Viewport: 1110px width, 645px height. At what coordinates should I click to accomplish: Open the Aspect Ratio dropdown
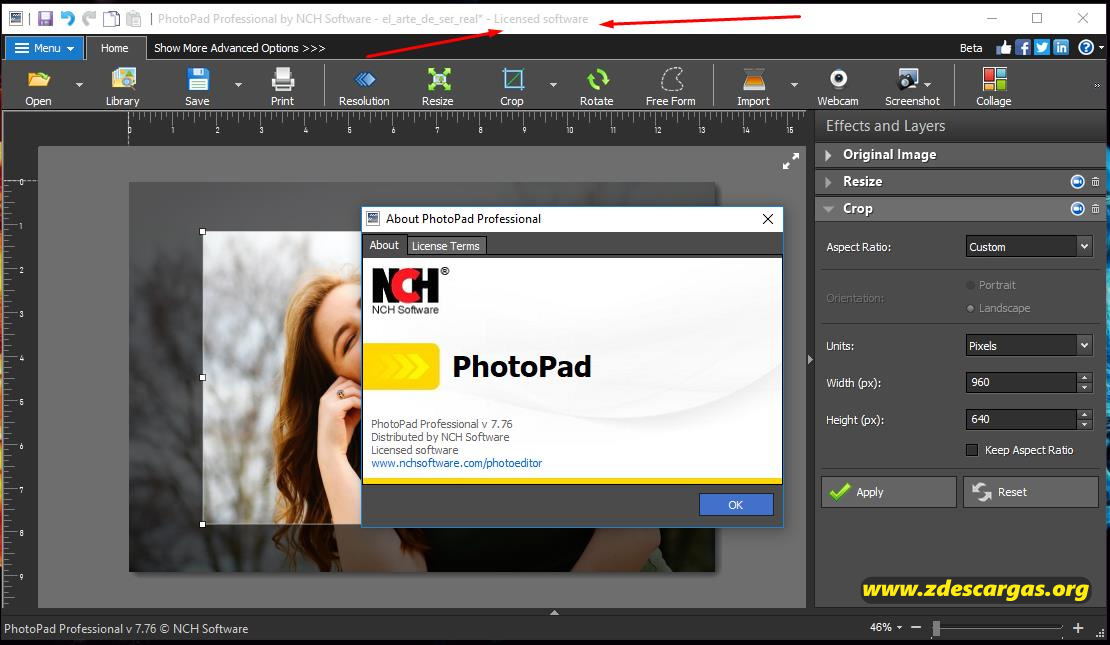[1029, 246]
